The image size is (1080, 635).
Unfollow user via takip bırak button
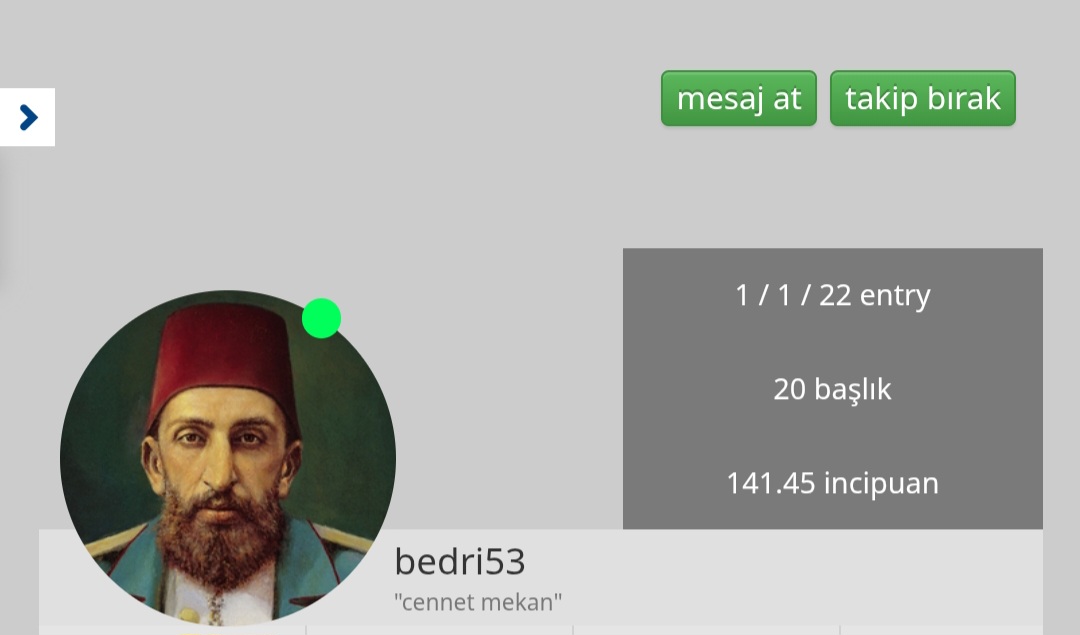[922, 98]
